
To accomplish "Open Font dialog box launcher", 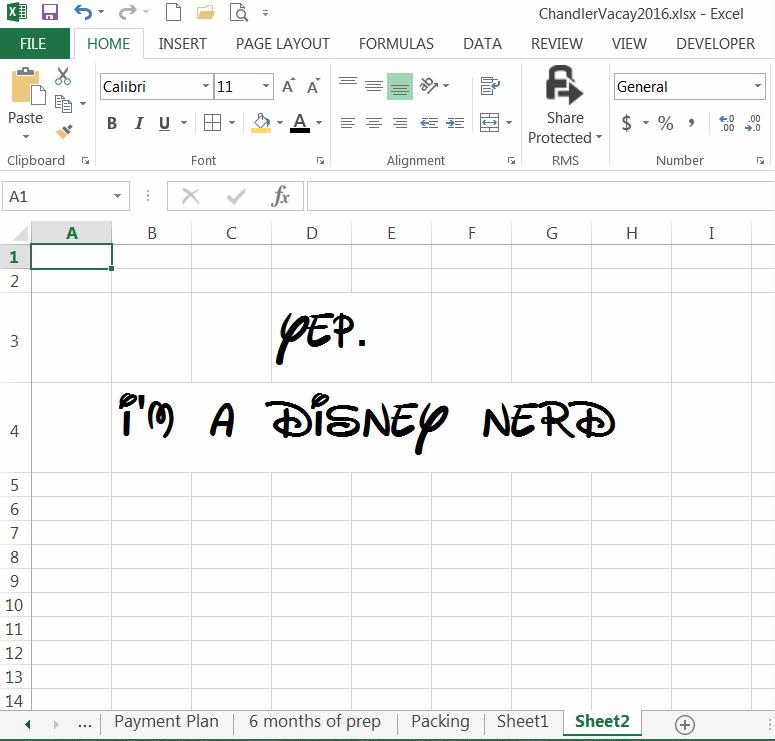I will 320,161.
